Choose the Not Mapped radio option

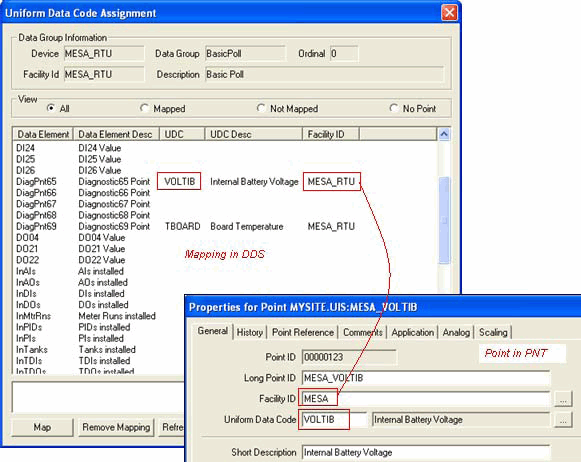point(261,108)
